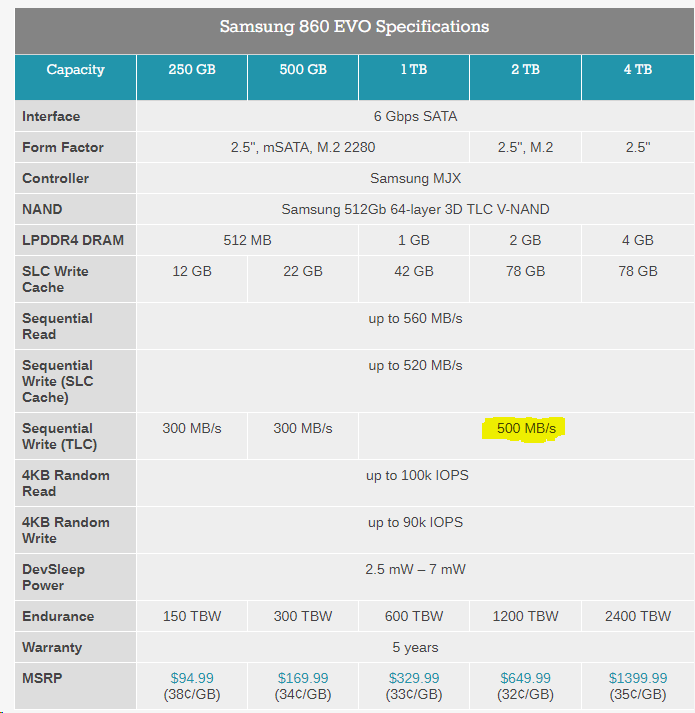Click the table title Samsung 860 EVO Specifications
The width and height of the screenshot is (695, 713).
pyautogui.click(x=354, y=26)
